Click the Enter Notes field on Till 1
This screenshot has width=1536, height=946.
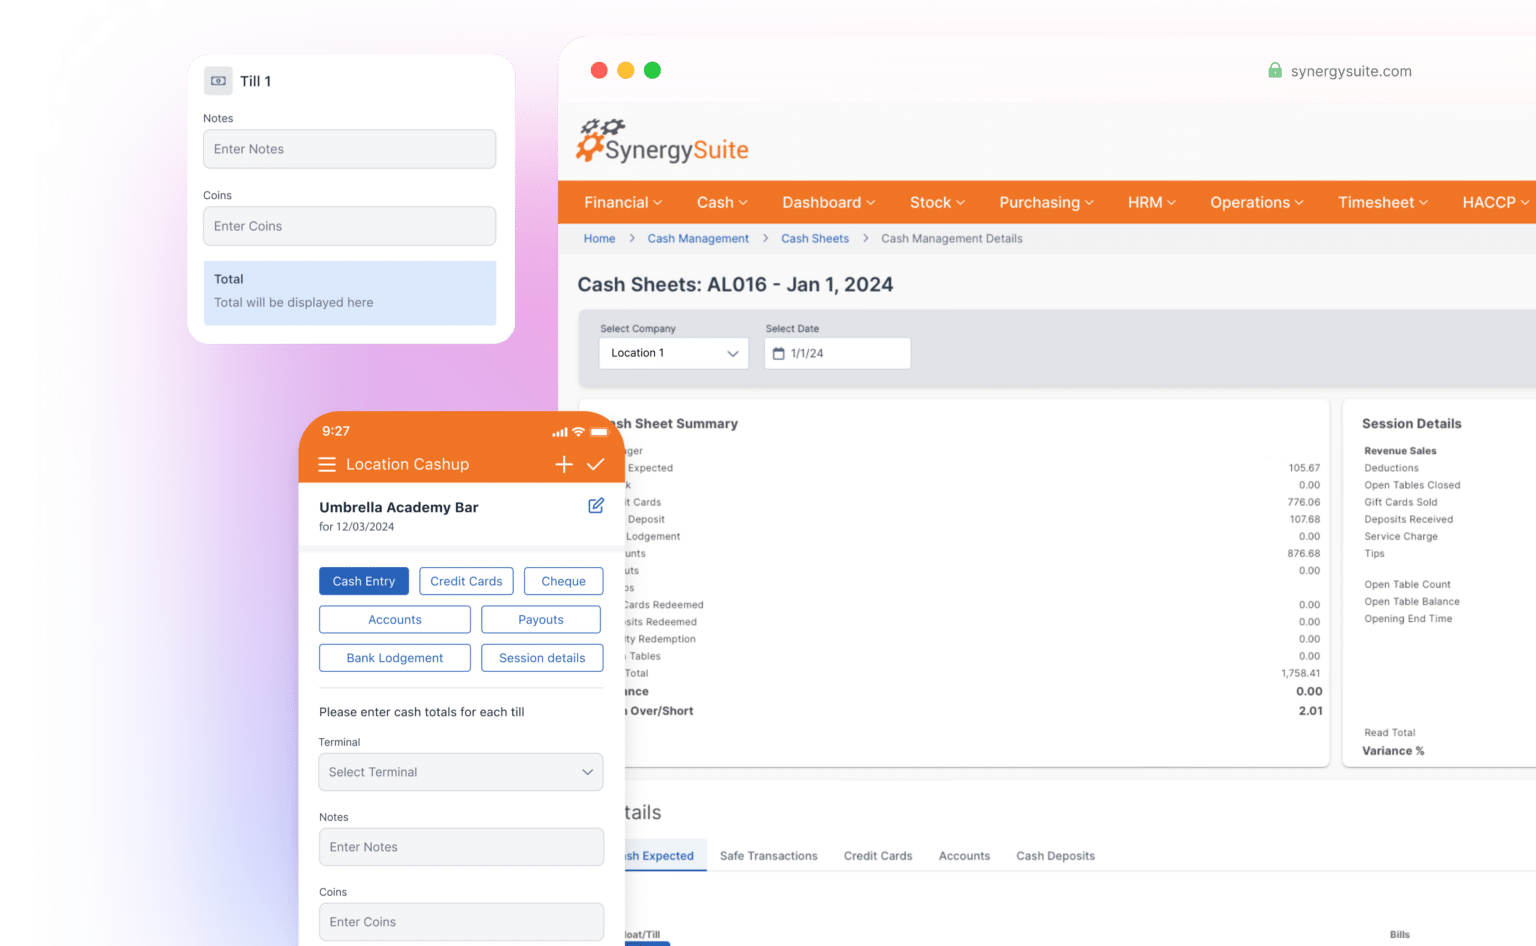click(349, 149)
